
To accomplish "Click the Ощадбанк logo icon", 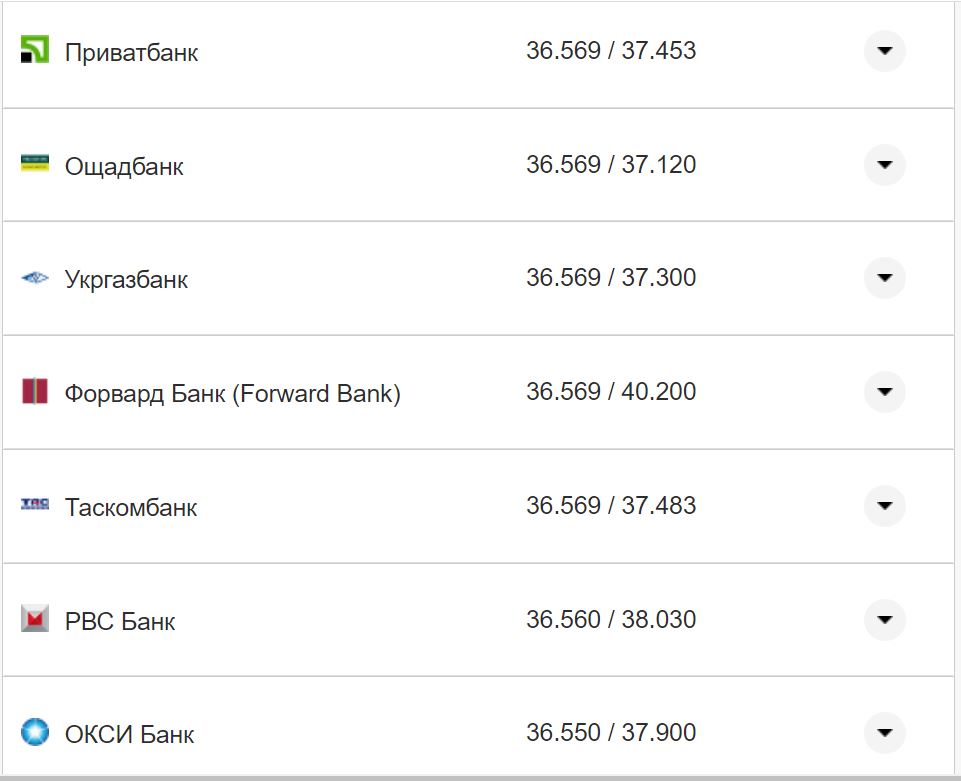I will coord(35,163).
